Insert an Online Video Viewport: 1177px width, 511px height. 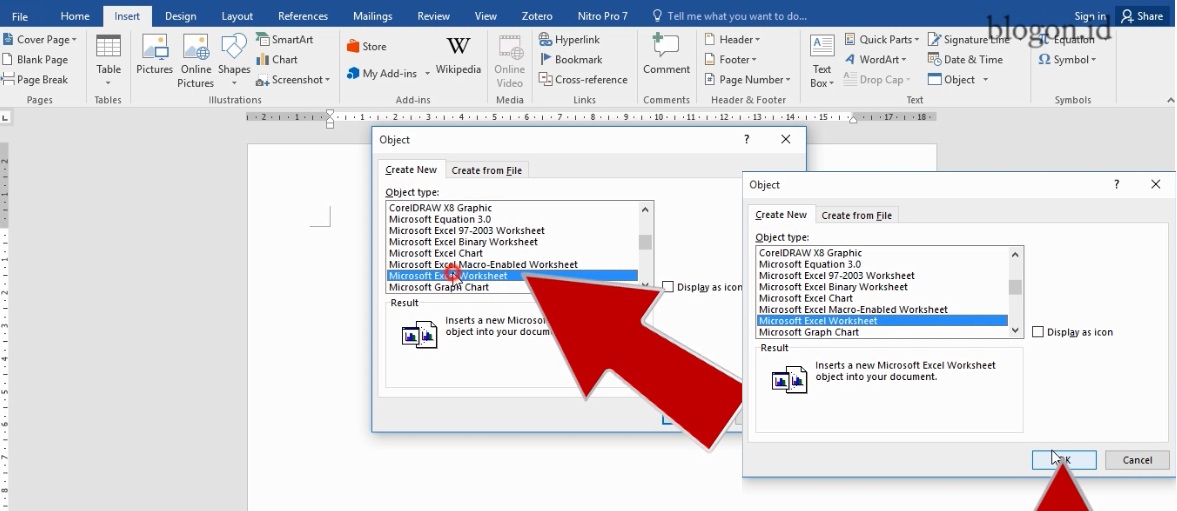[510, 61]
